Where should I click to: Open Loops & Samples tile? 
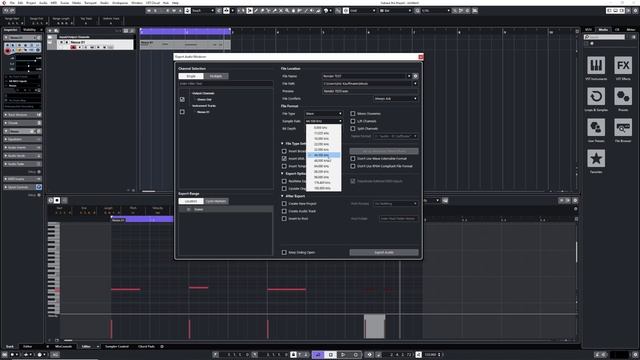596,97
